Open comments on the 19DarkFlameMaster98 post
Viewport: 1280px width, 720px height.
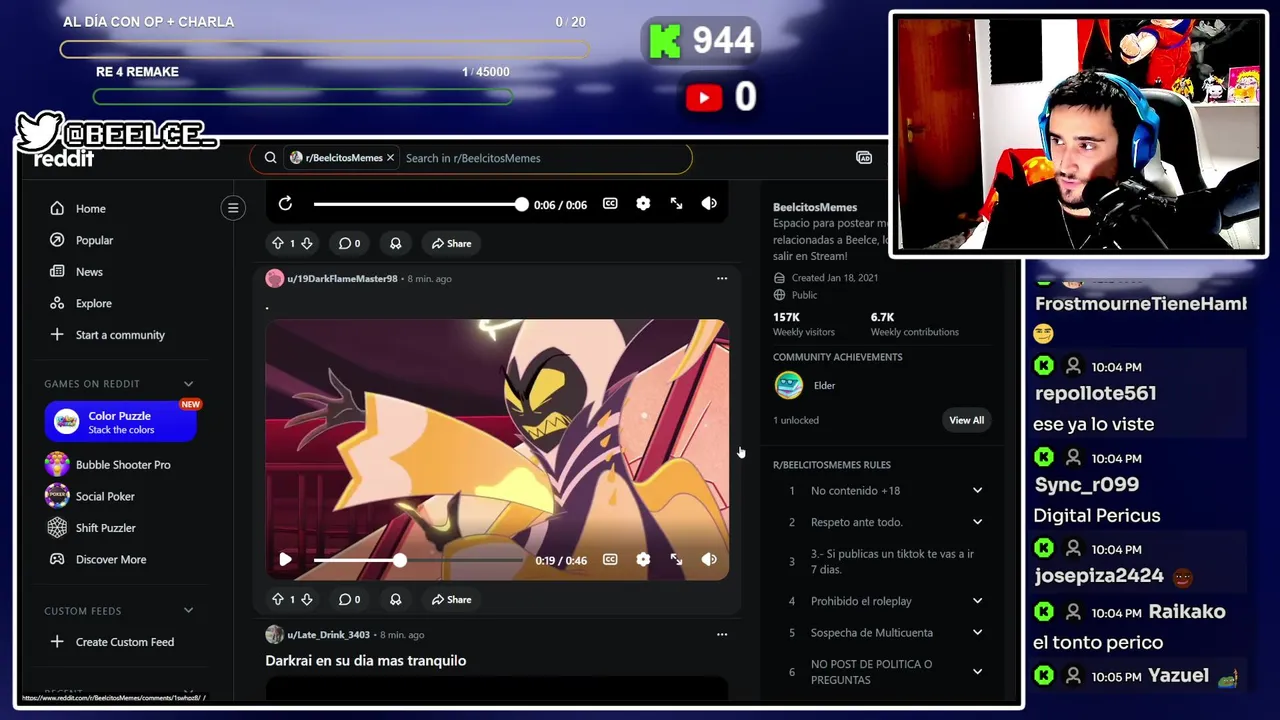coord(349,599)
